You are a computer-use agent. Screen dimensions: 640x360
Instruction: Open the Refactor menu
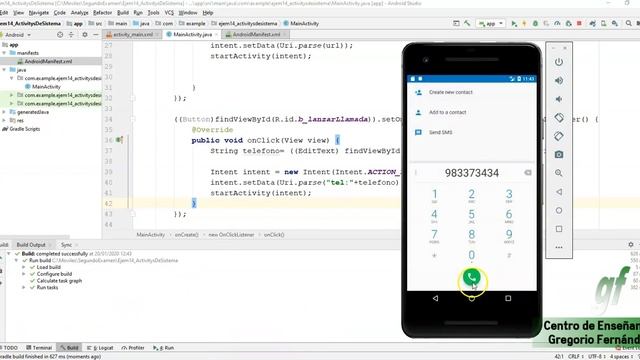[x=102, y=13]
